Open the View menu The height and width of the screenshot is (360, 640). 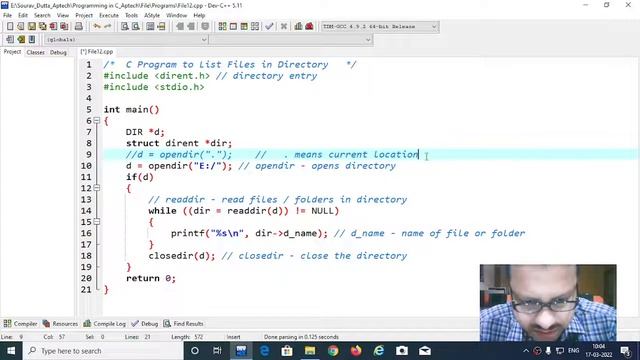62,16
